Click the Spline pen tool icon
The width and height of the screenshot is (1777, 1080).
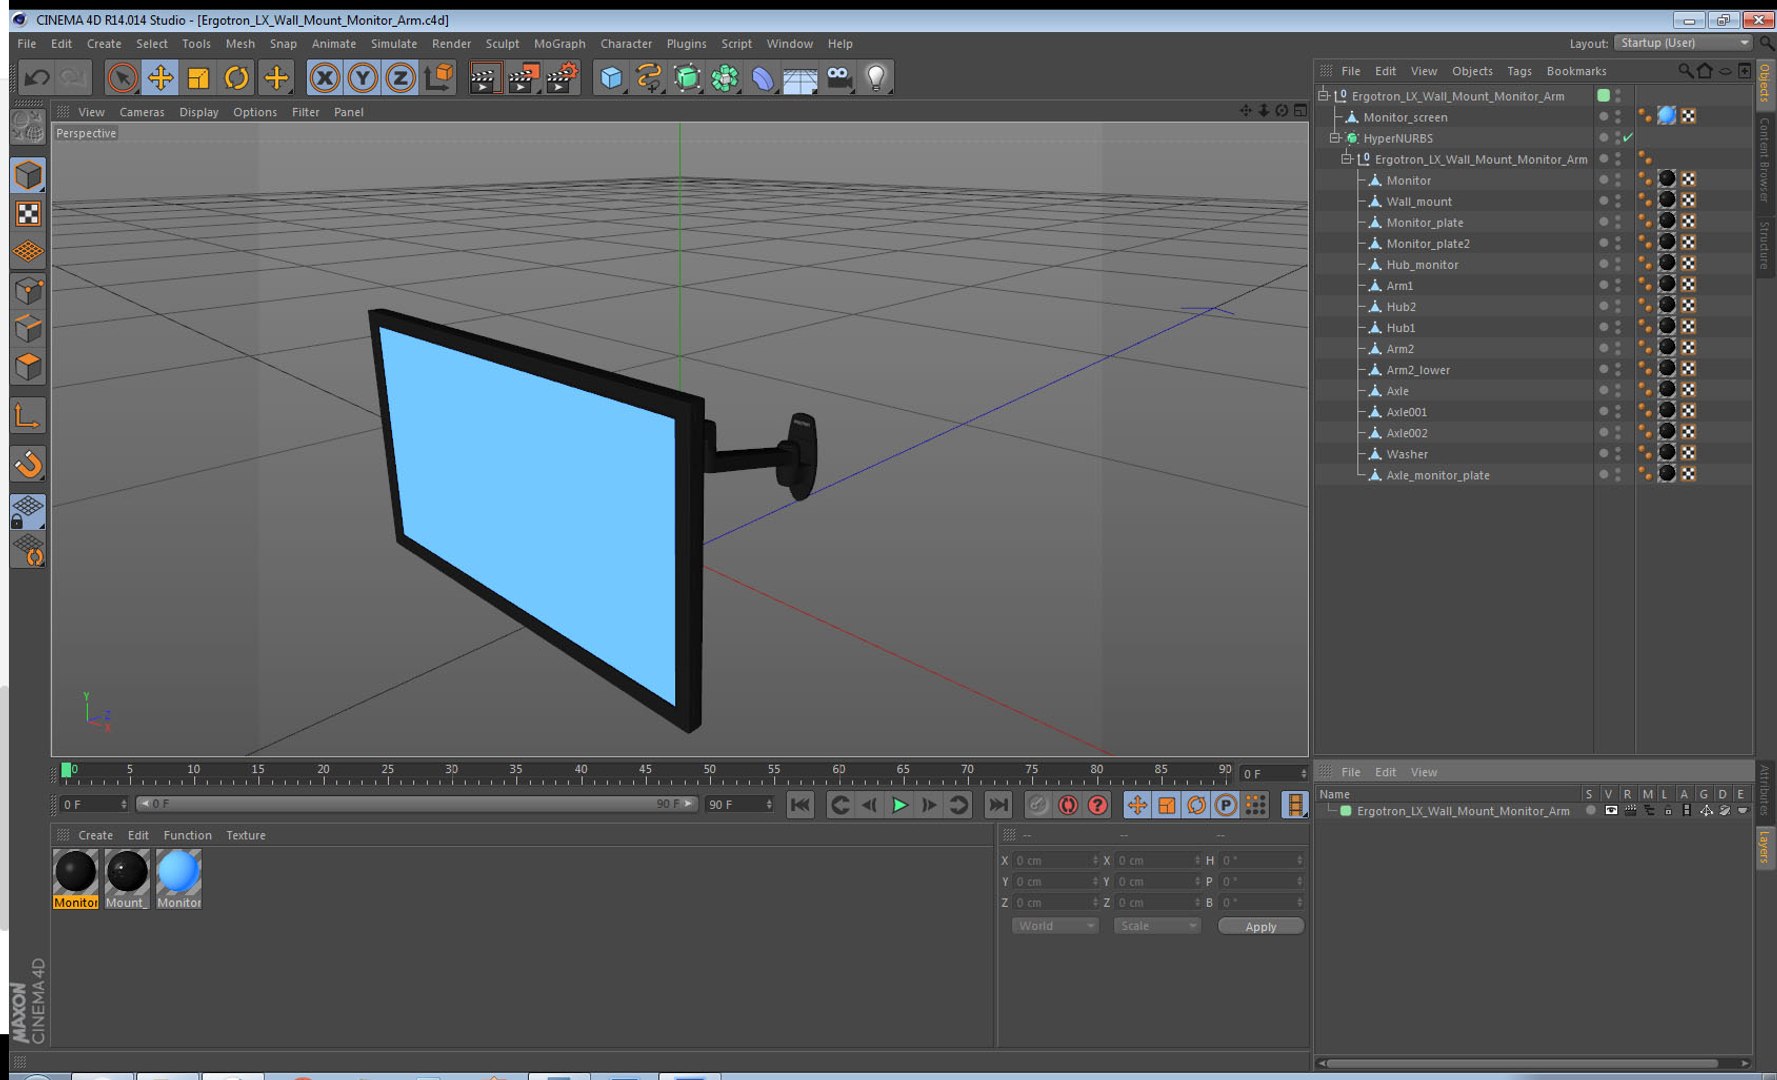pos(649,77)
